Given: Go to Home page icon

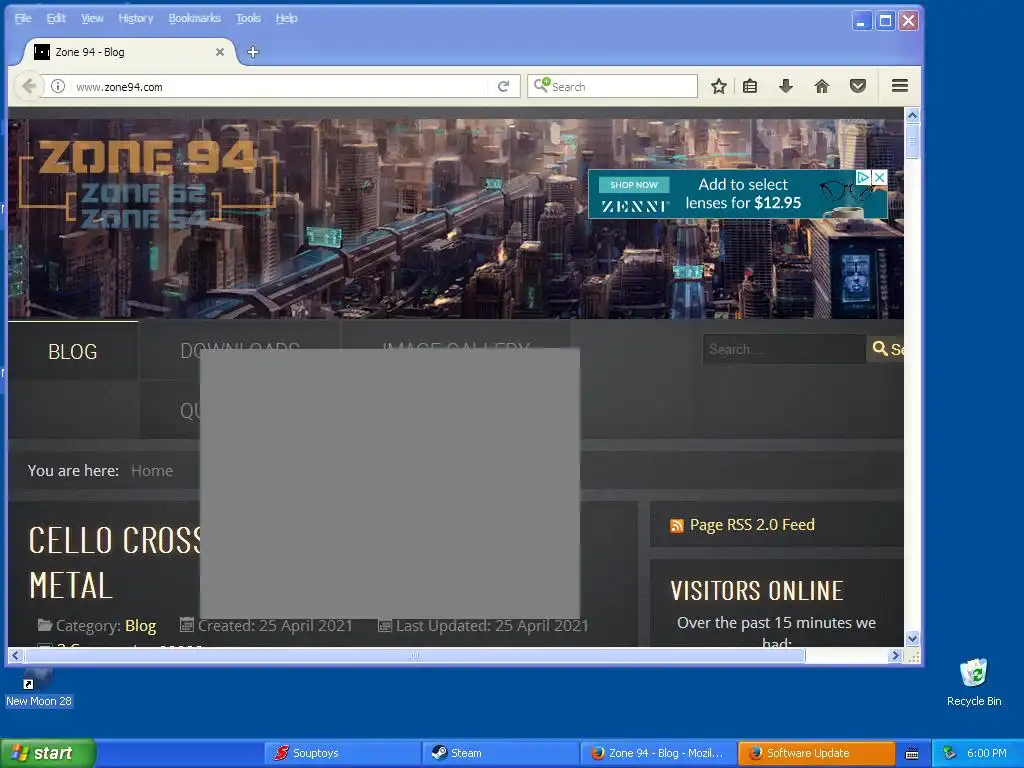Looking at the screenshot, I should [822, 86].
